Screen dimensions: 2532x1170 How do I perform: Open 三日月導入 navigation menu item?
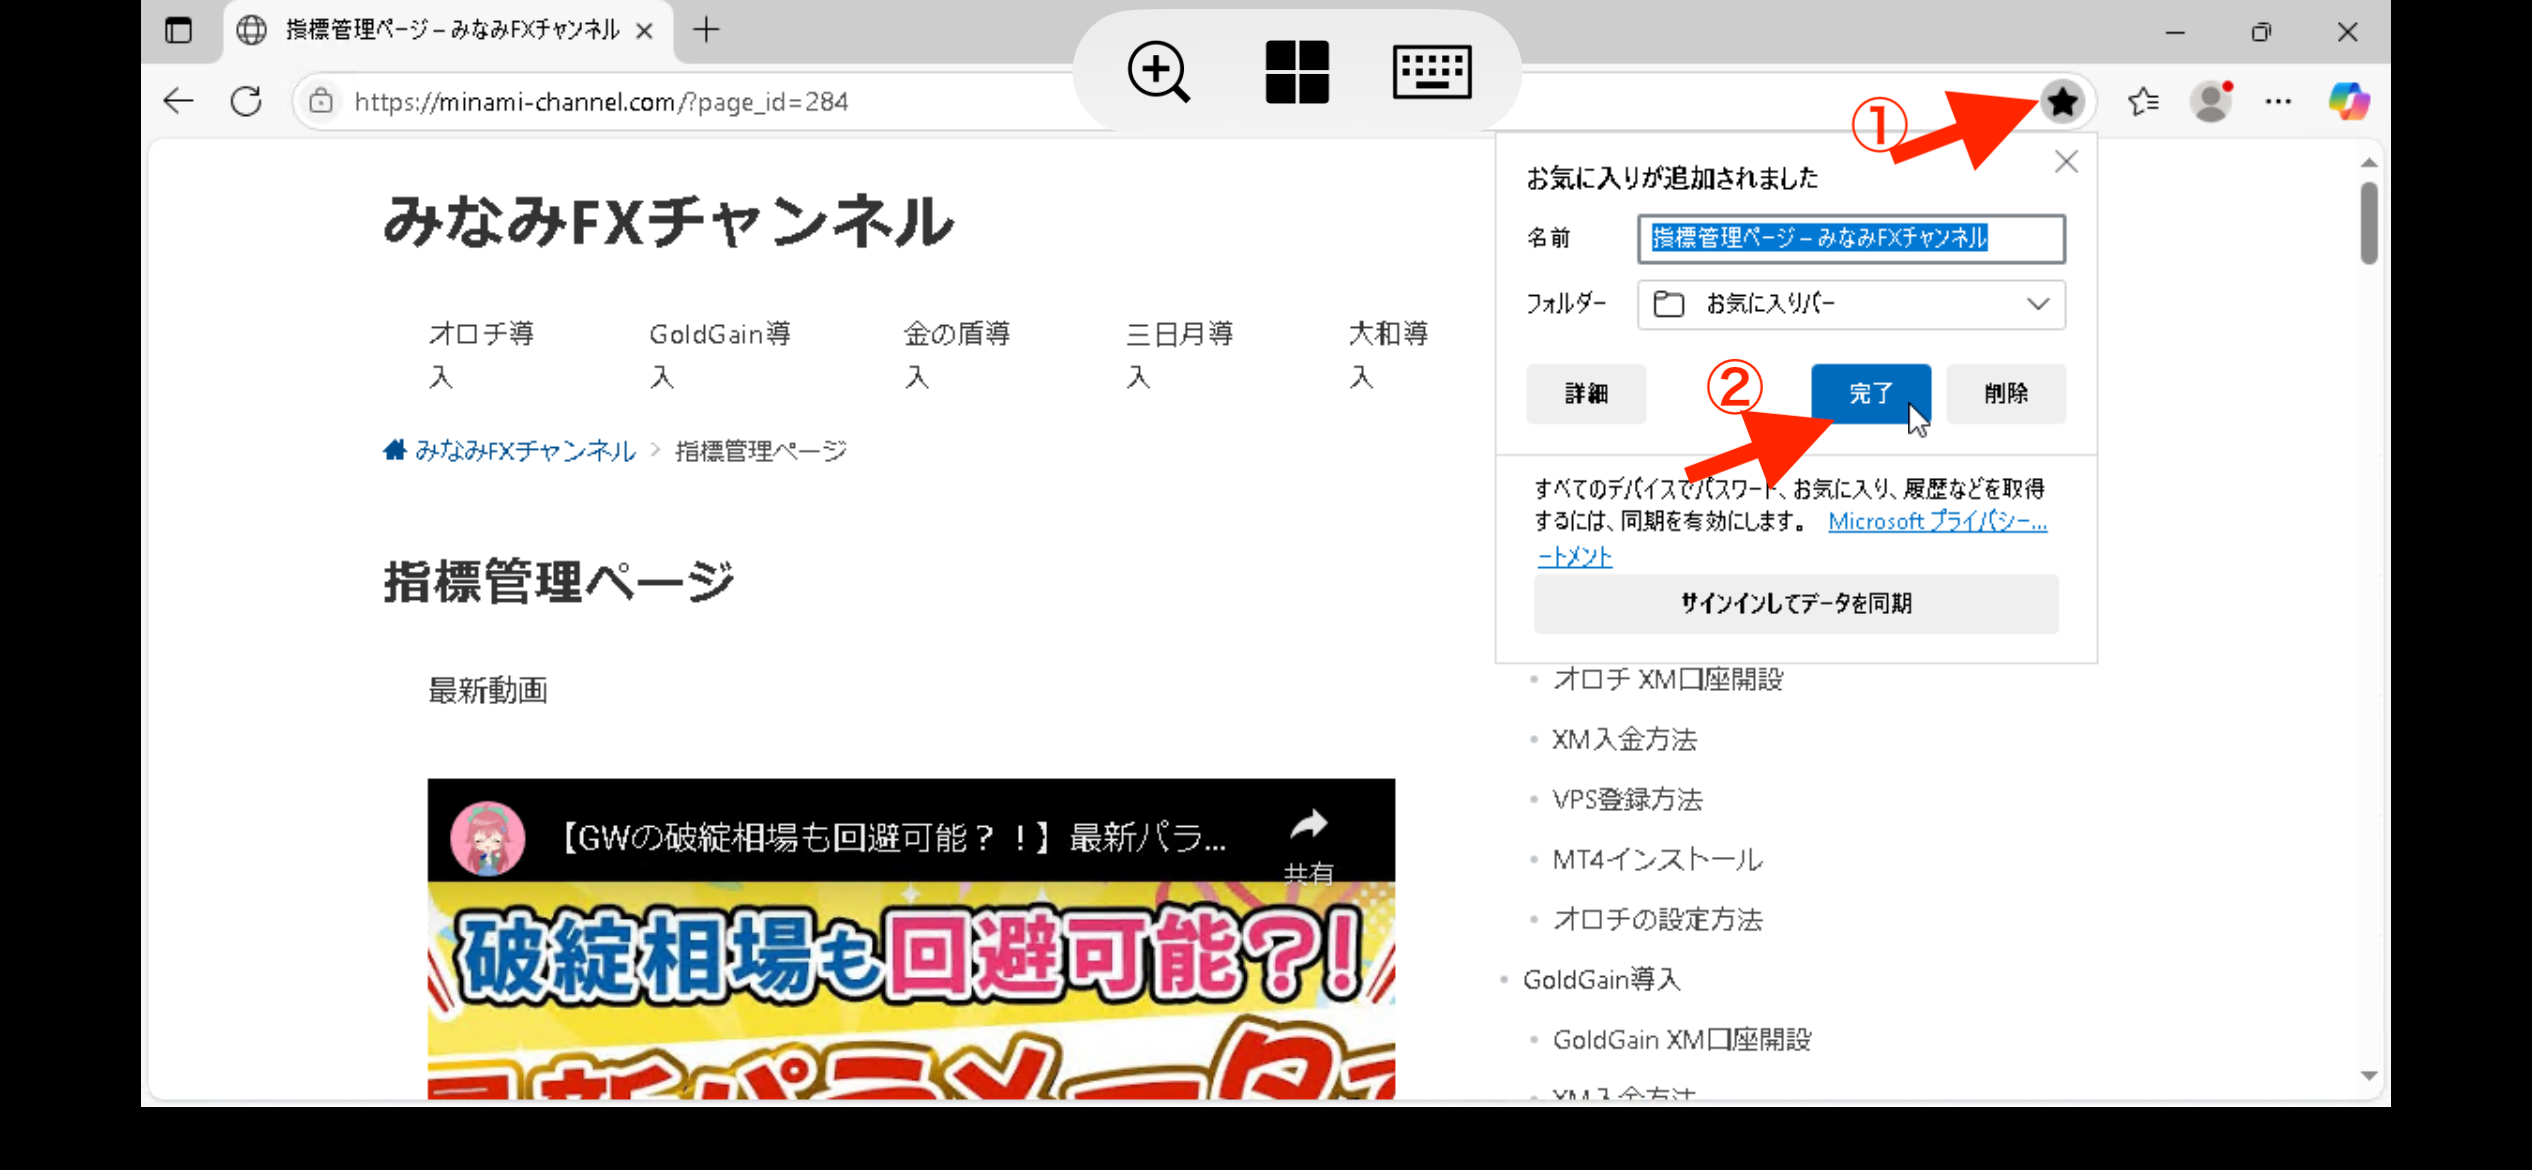click(x=1180, y=355)
